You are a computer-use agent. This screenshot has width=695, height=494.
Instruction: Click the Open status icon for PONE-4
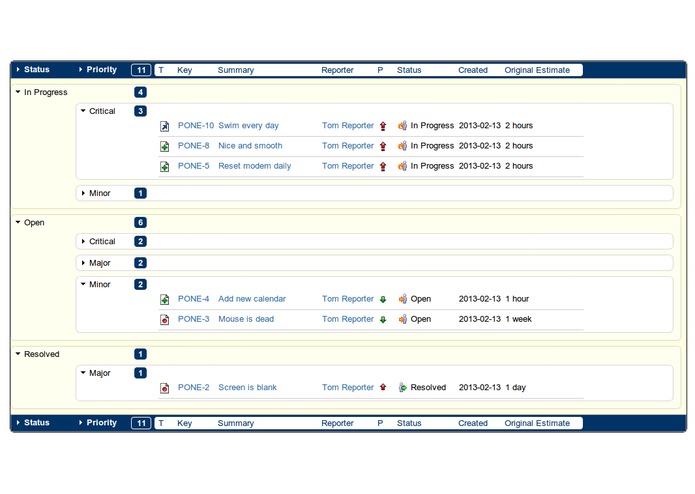click(x=402, y=299)
